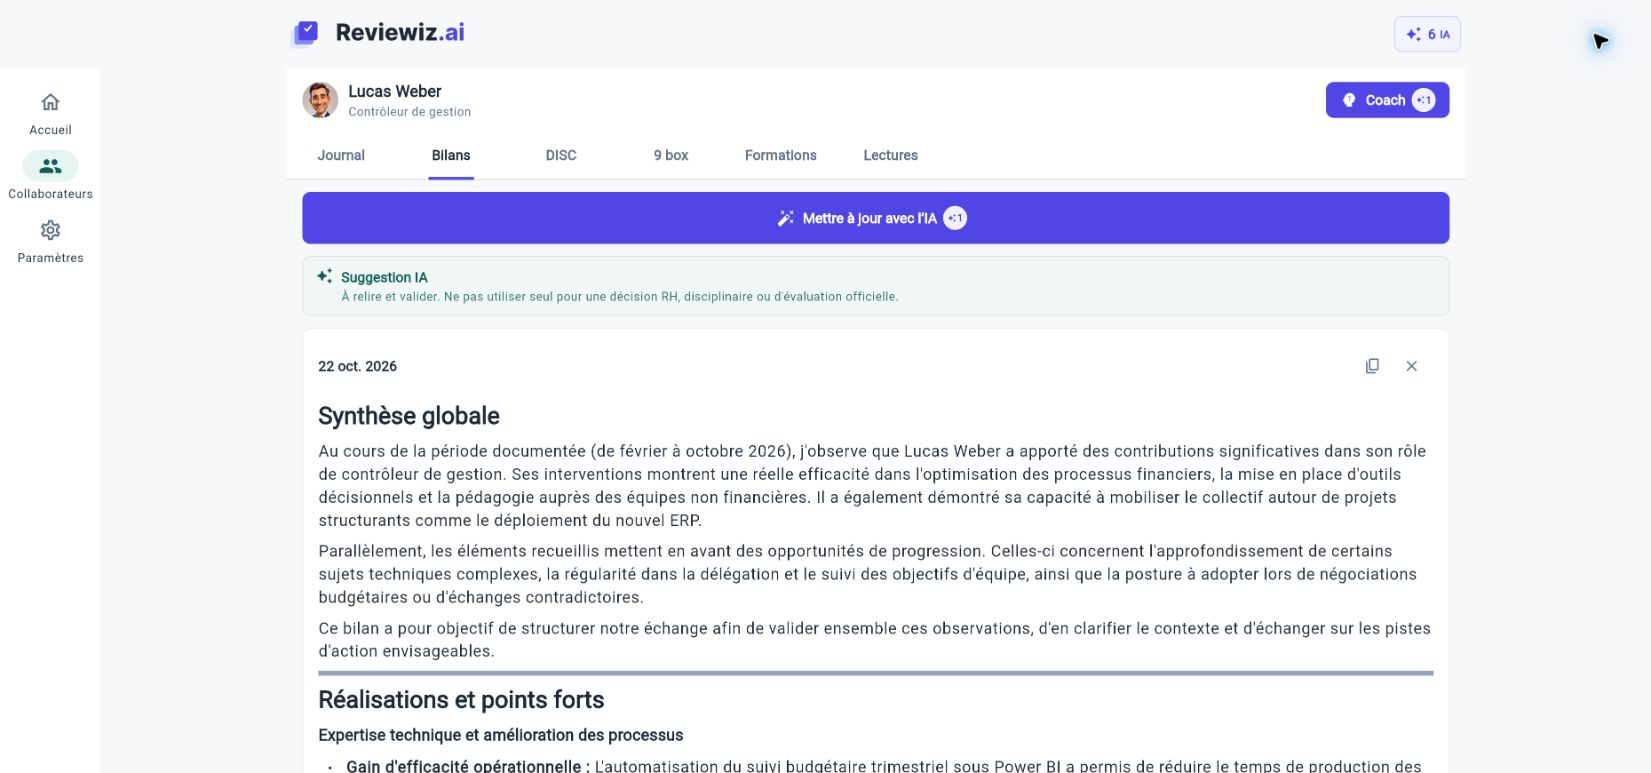Click the Suggestion IA sparkle icon
The image size is (1651, 773).
(x=324, y=276)
